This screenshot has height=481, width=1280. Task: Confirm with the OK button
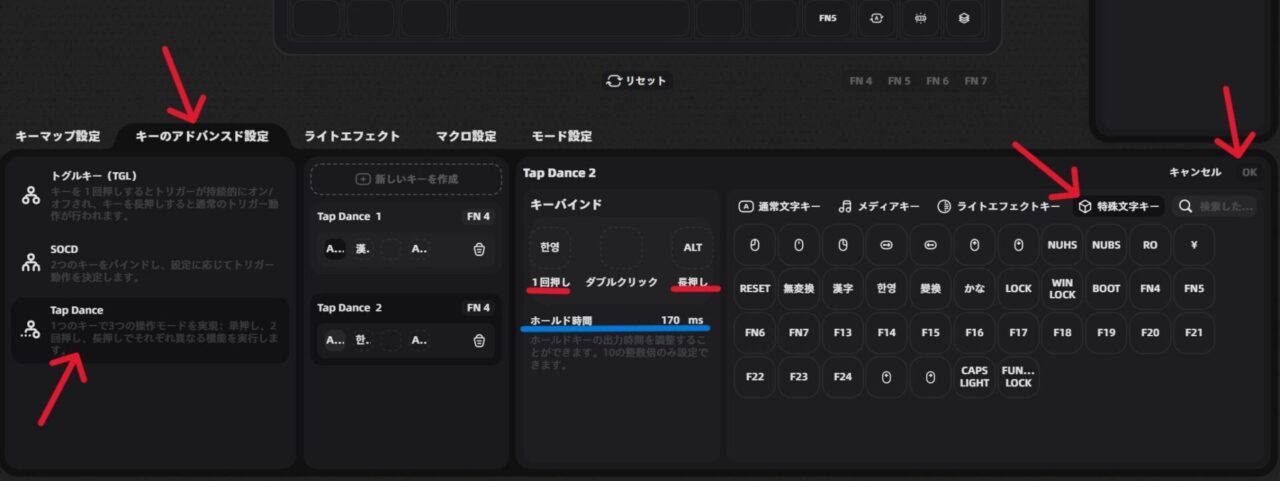(x=1249, y=172)
